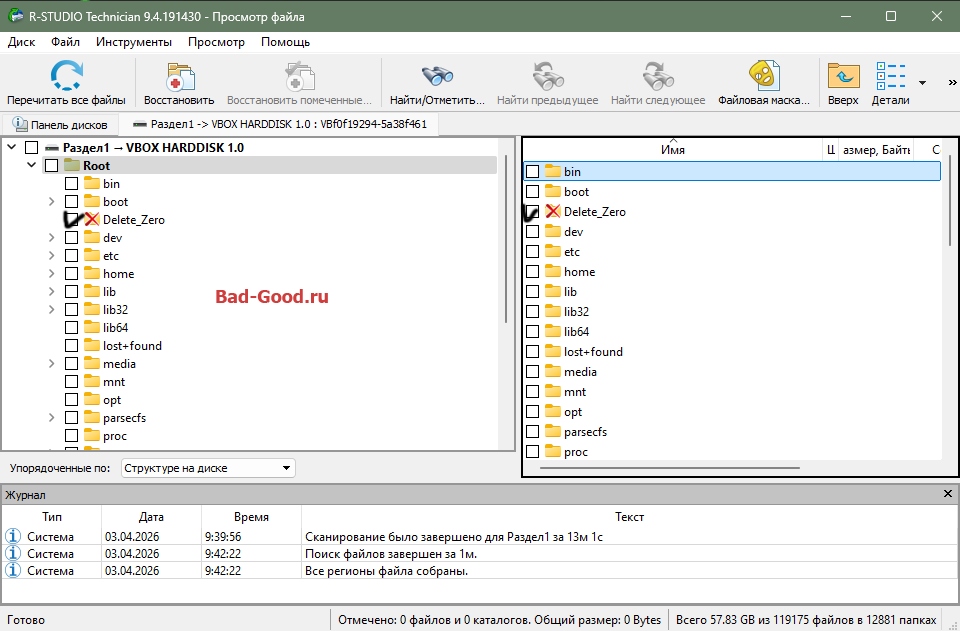Screen dimensions: 960x631
Task: Open the Файловая маска mask tool
Action: click(764, 77)
